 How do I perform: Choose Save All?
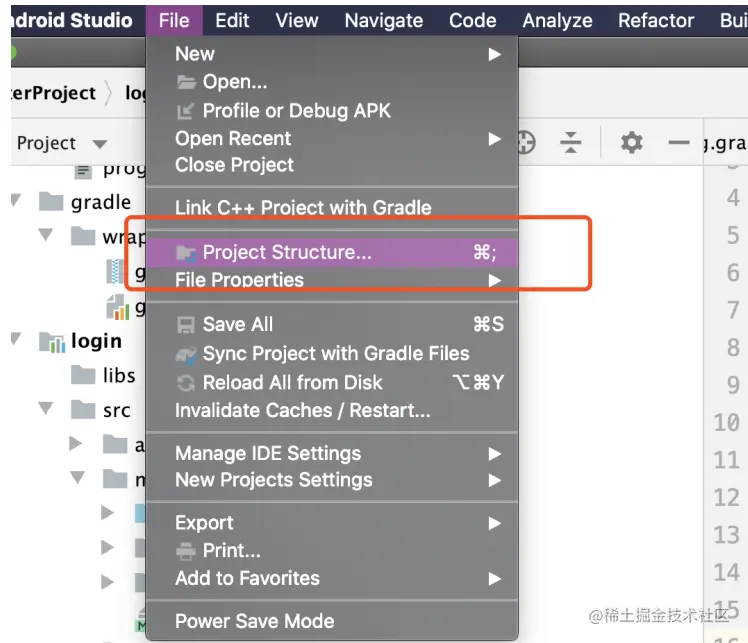pyautogui.click(x=332, y=324)
